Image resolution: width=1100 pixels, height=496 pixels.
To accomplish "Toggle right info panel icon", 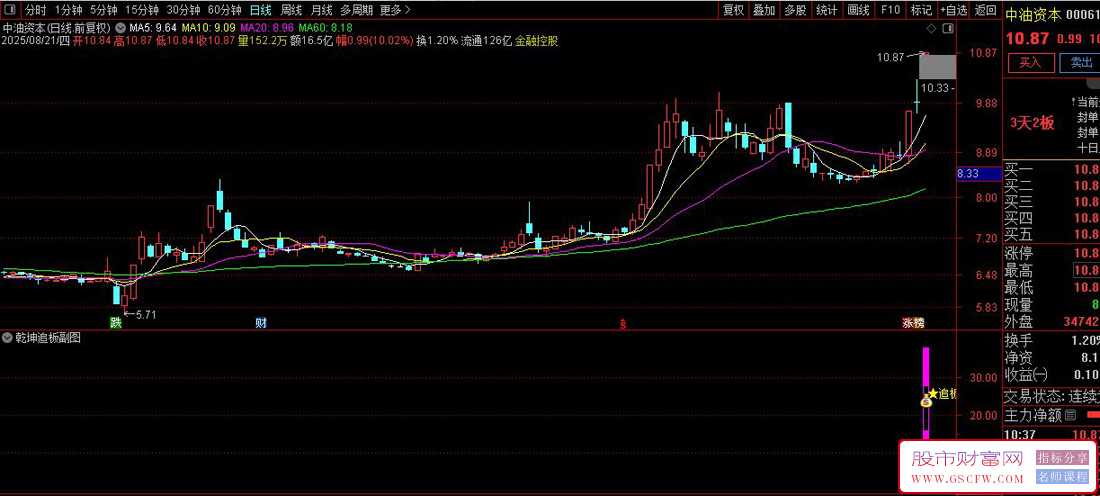I will (948, 29).
